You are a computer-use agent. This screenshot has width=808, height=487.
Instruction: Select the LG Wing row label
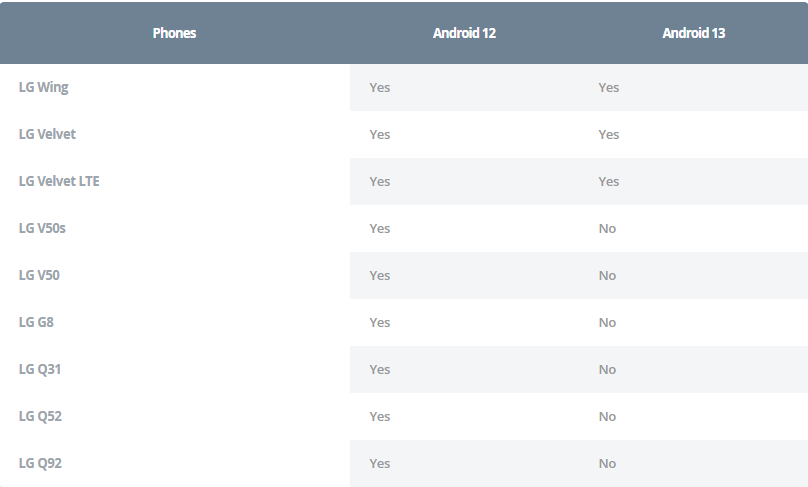click(44, 87)
